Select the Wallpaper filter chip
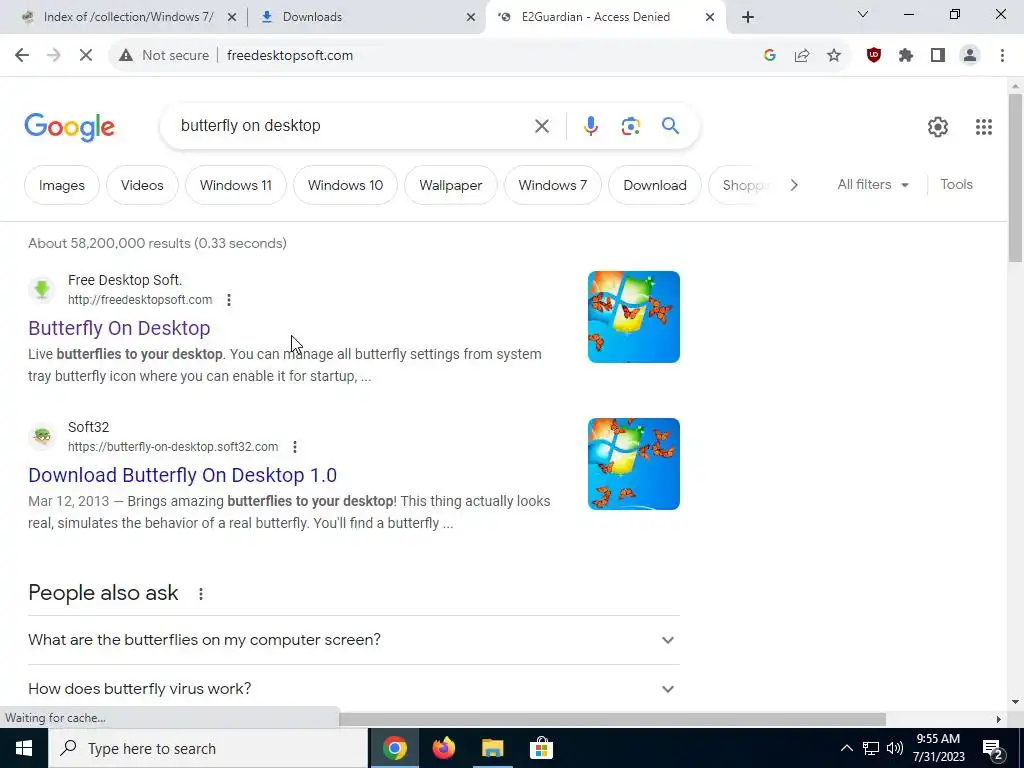 [451, 185]
